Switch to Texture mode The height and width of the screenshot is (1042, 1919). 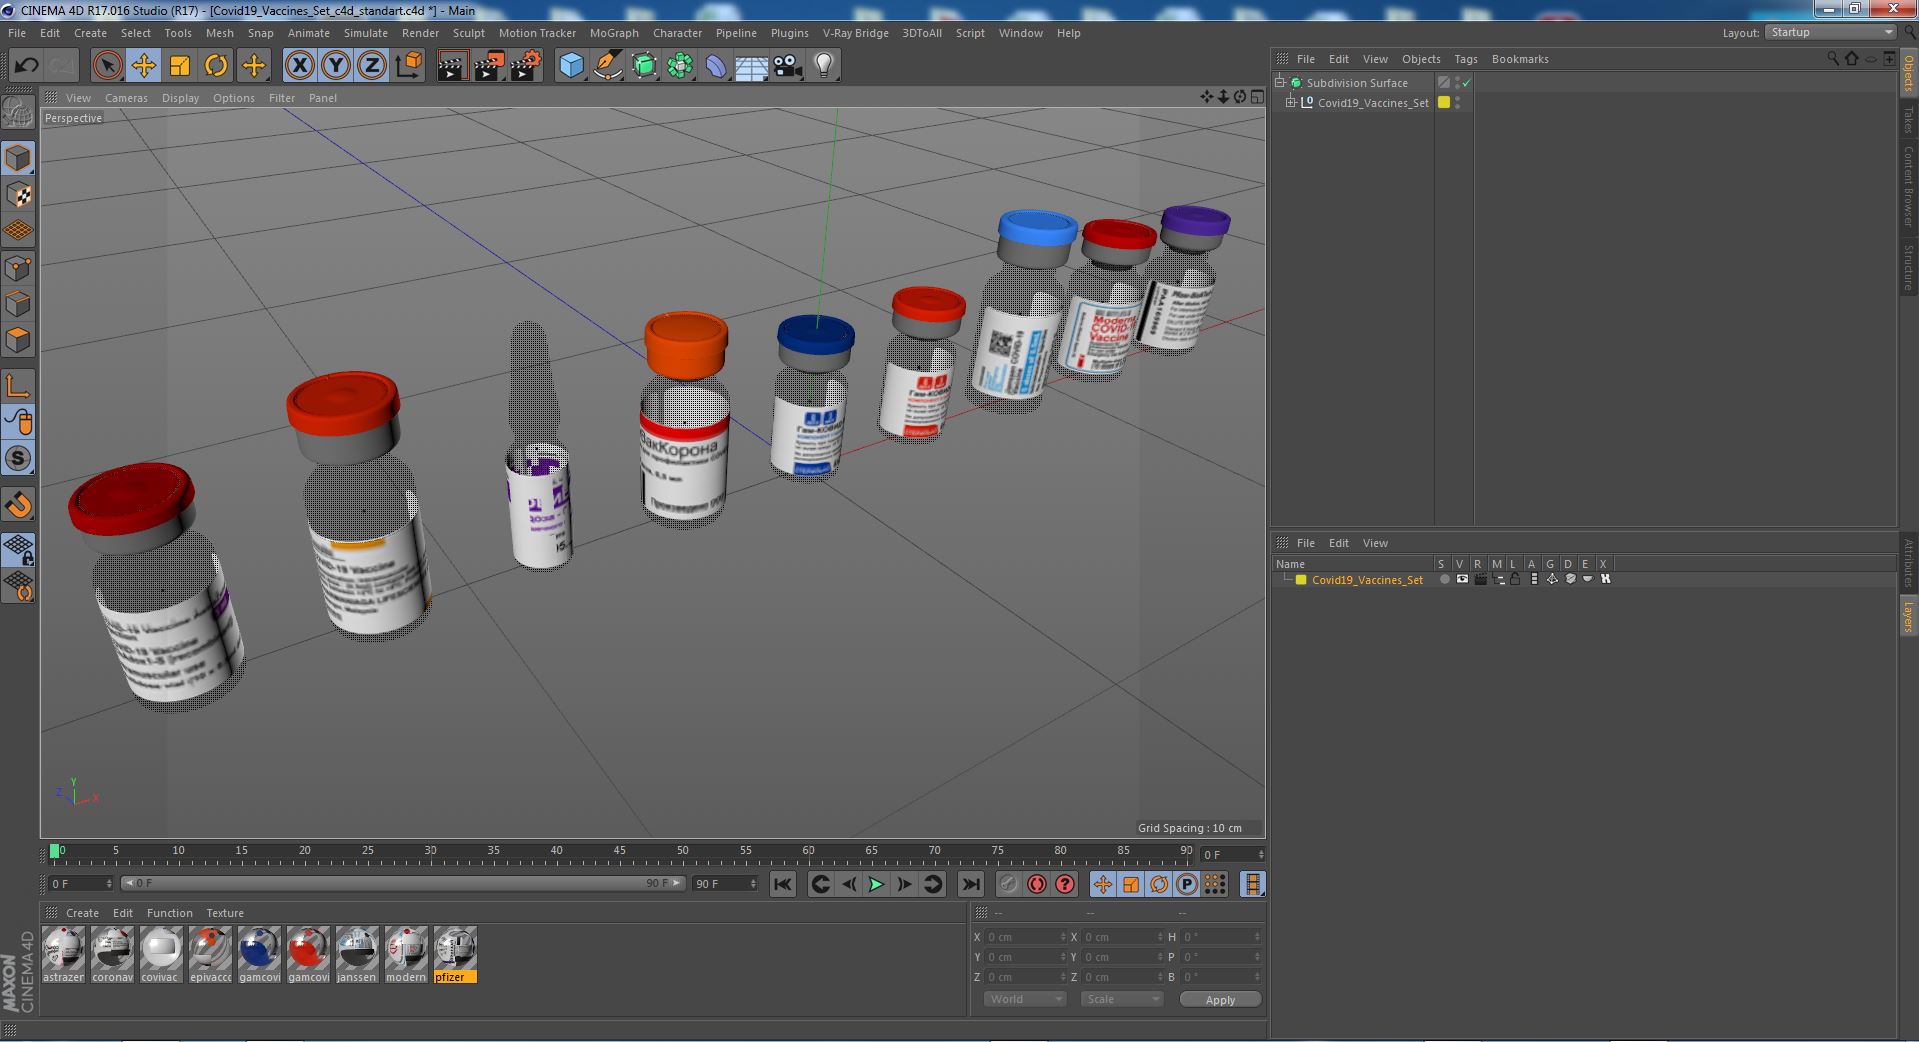(18, 195)
